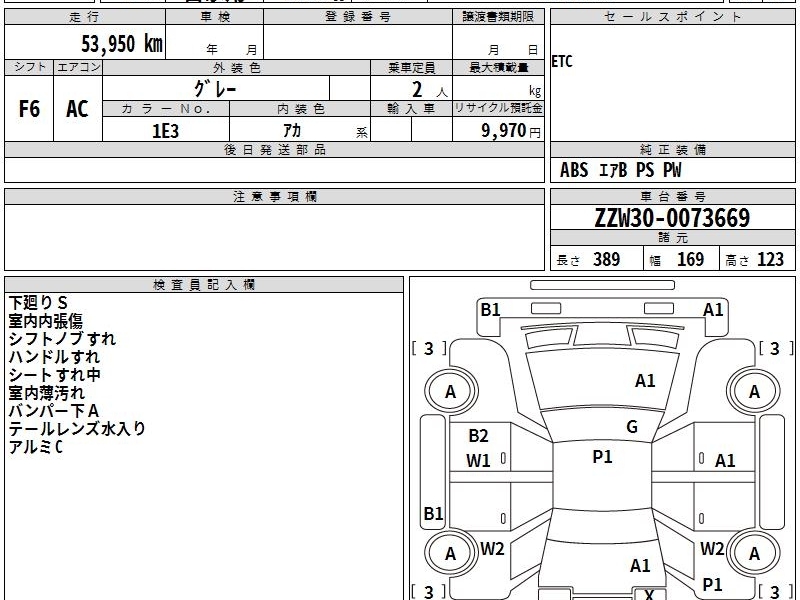800x600 pixels.
Task: Select the 車台番号 header
Action: 672,196
